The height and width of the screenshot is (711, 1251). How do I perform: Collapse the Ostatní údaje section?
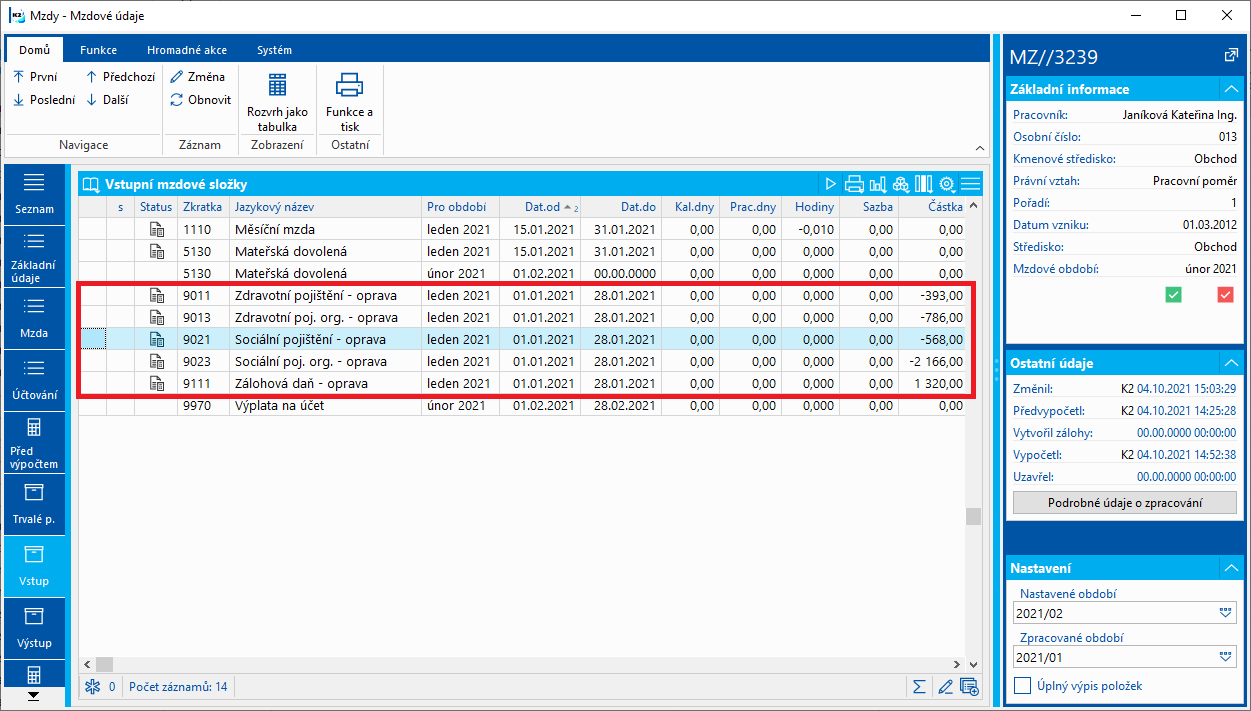1231,363
